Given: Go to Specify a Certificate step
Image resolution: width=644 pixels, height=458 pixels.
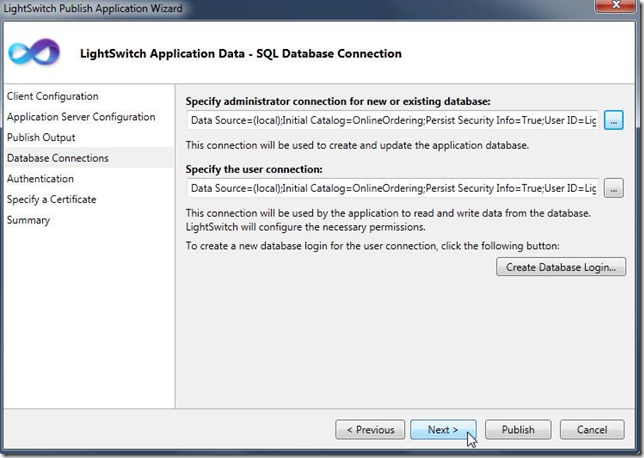Looking at the screenshot, I should [51, 199].
